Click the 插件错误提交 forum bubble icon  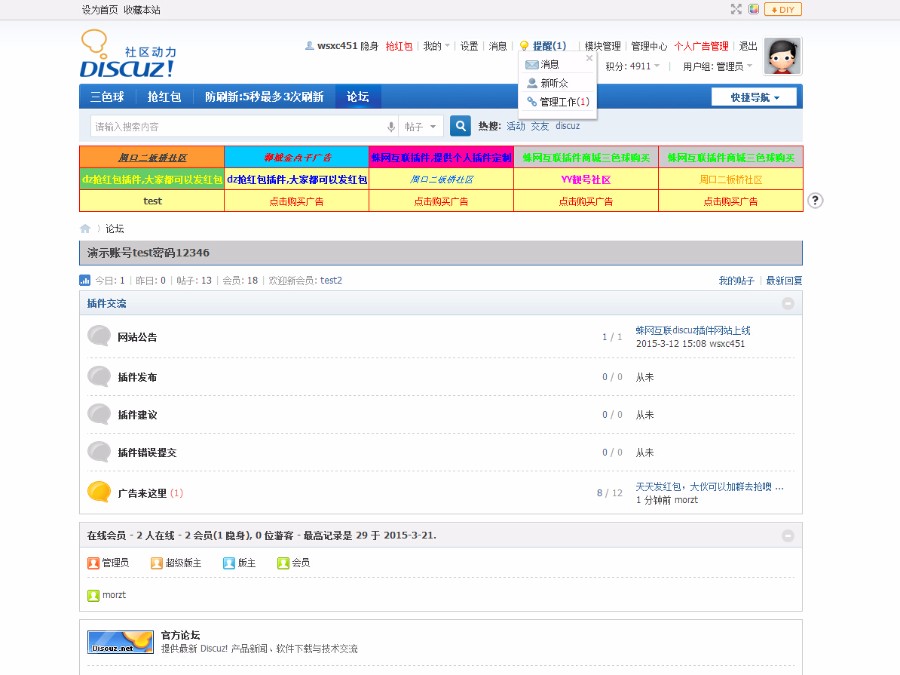point(99,452)
